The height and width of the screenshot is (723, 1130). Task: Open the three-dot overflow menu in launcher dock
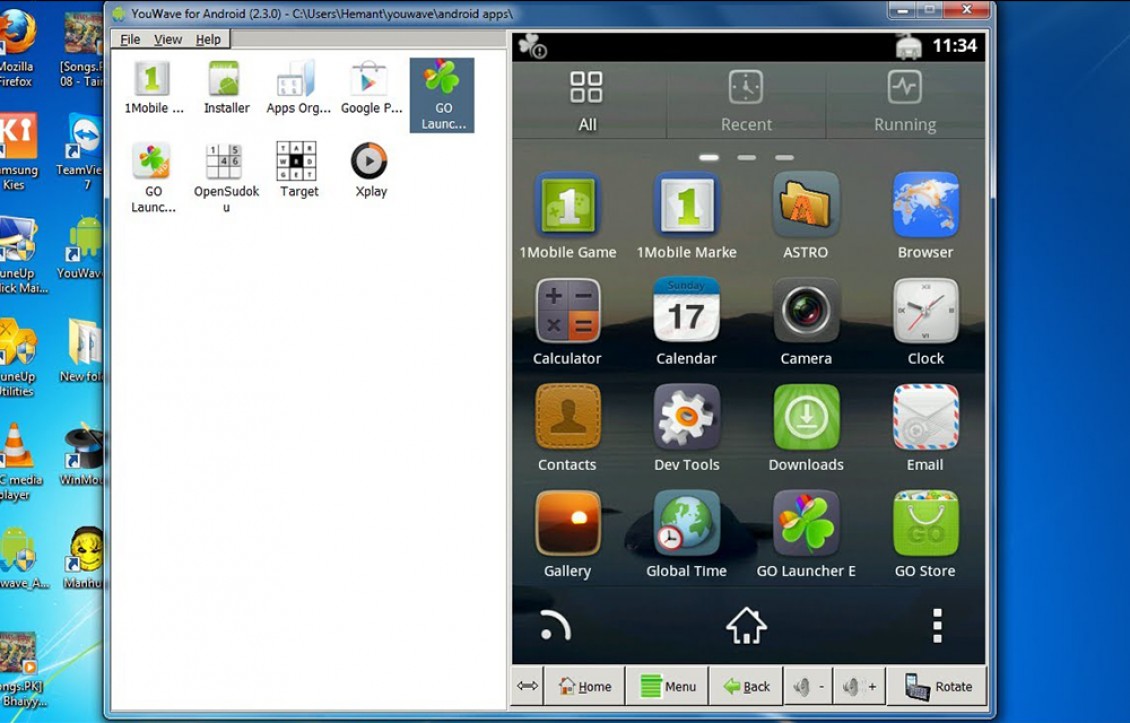tap(937, 626)
